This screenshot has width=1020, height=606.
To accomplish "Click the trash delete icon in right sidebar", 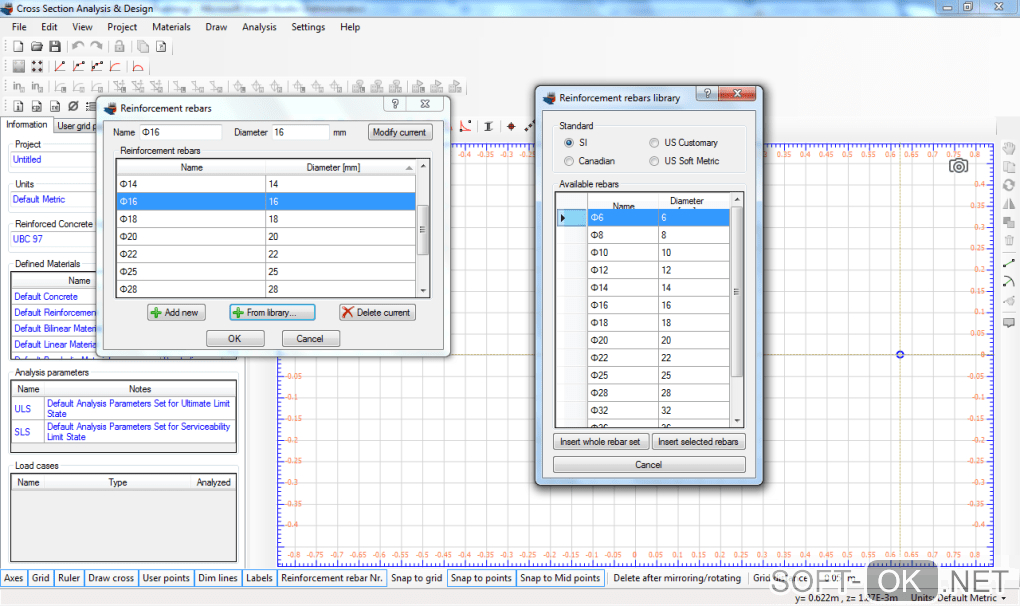I will (1009, 240).
